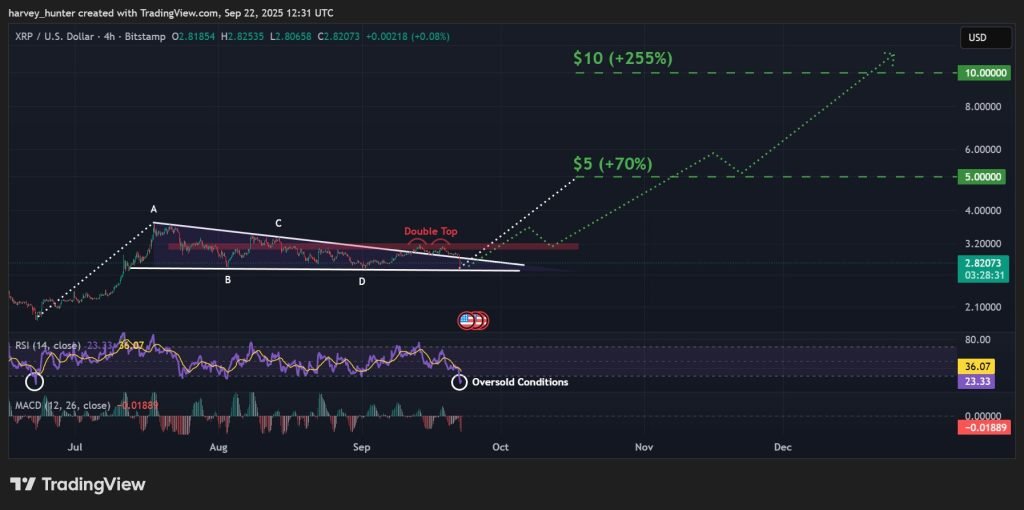Click the left circled RSI low marker
Viewport: 1024px width, 510px height.
pyautogui.click(x=36, y=381)
